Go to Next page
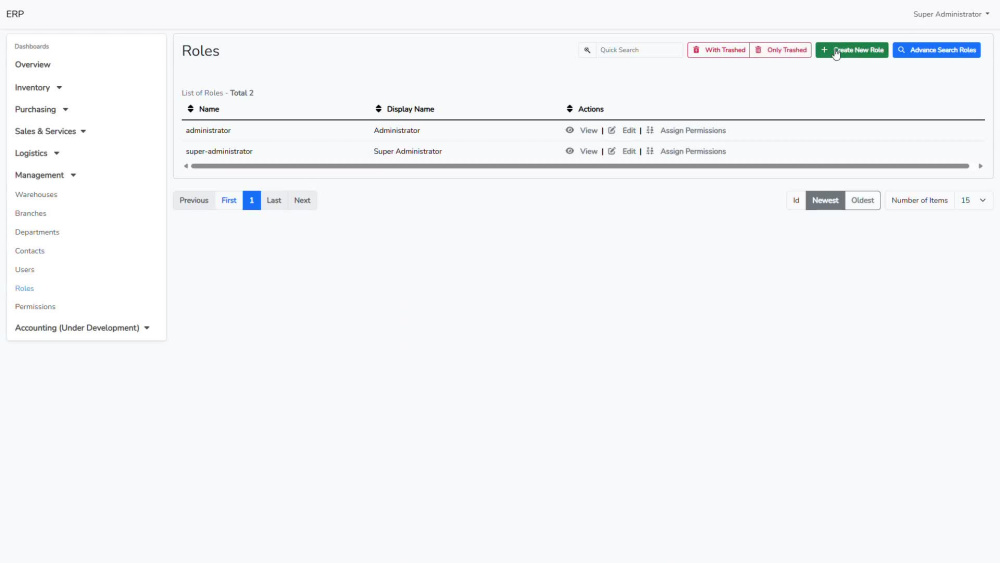This screenshot has height=563, width=1000. 302,200
